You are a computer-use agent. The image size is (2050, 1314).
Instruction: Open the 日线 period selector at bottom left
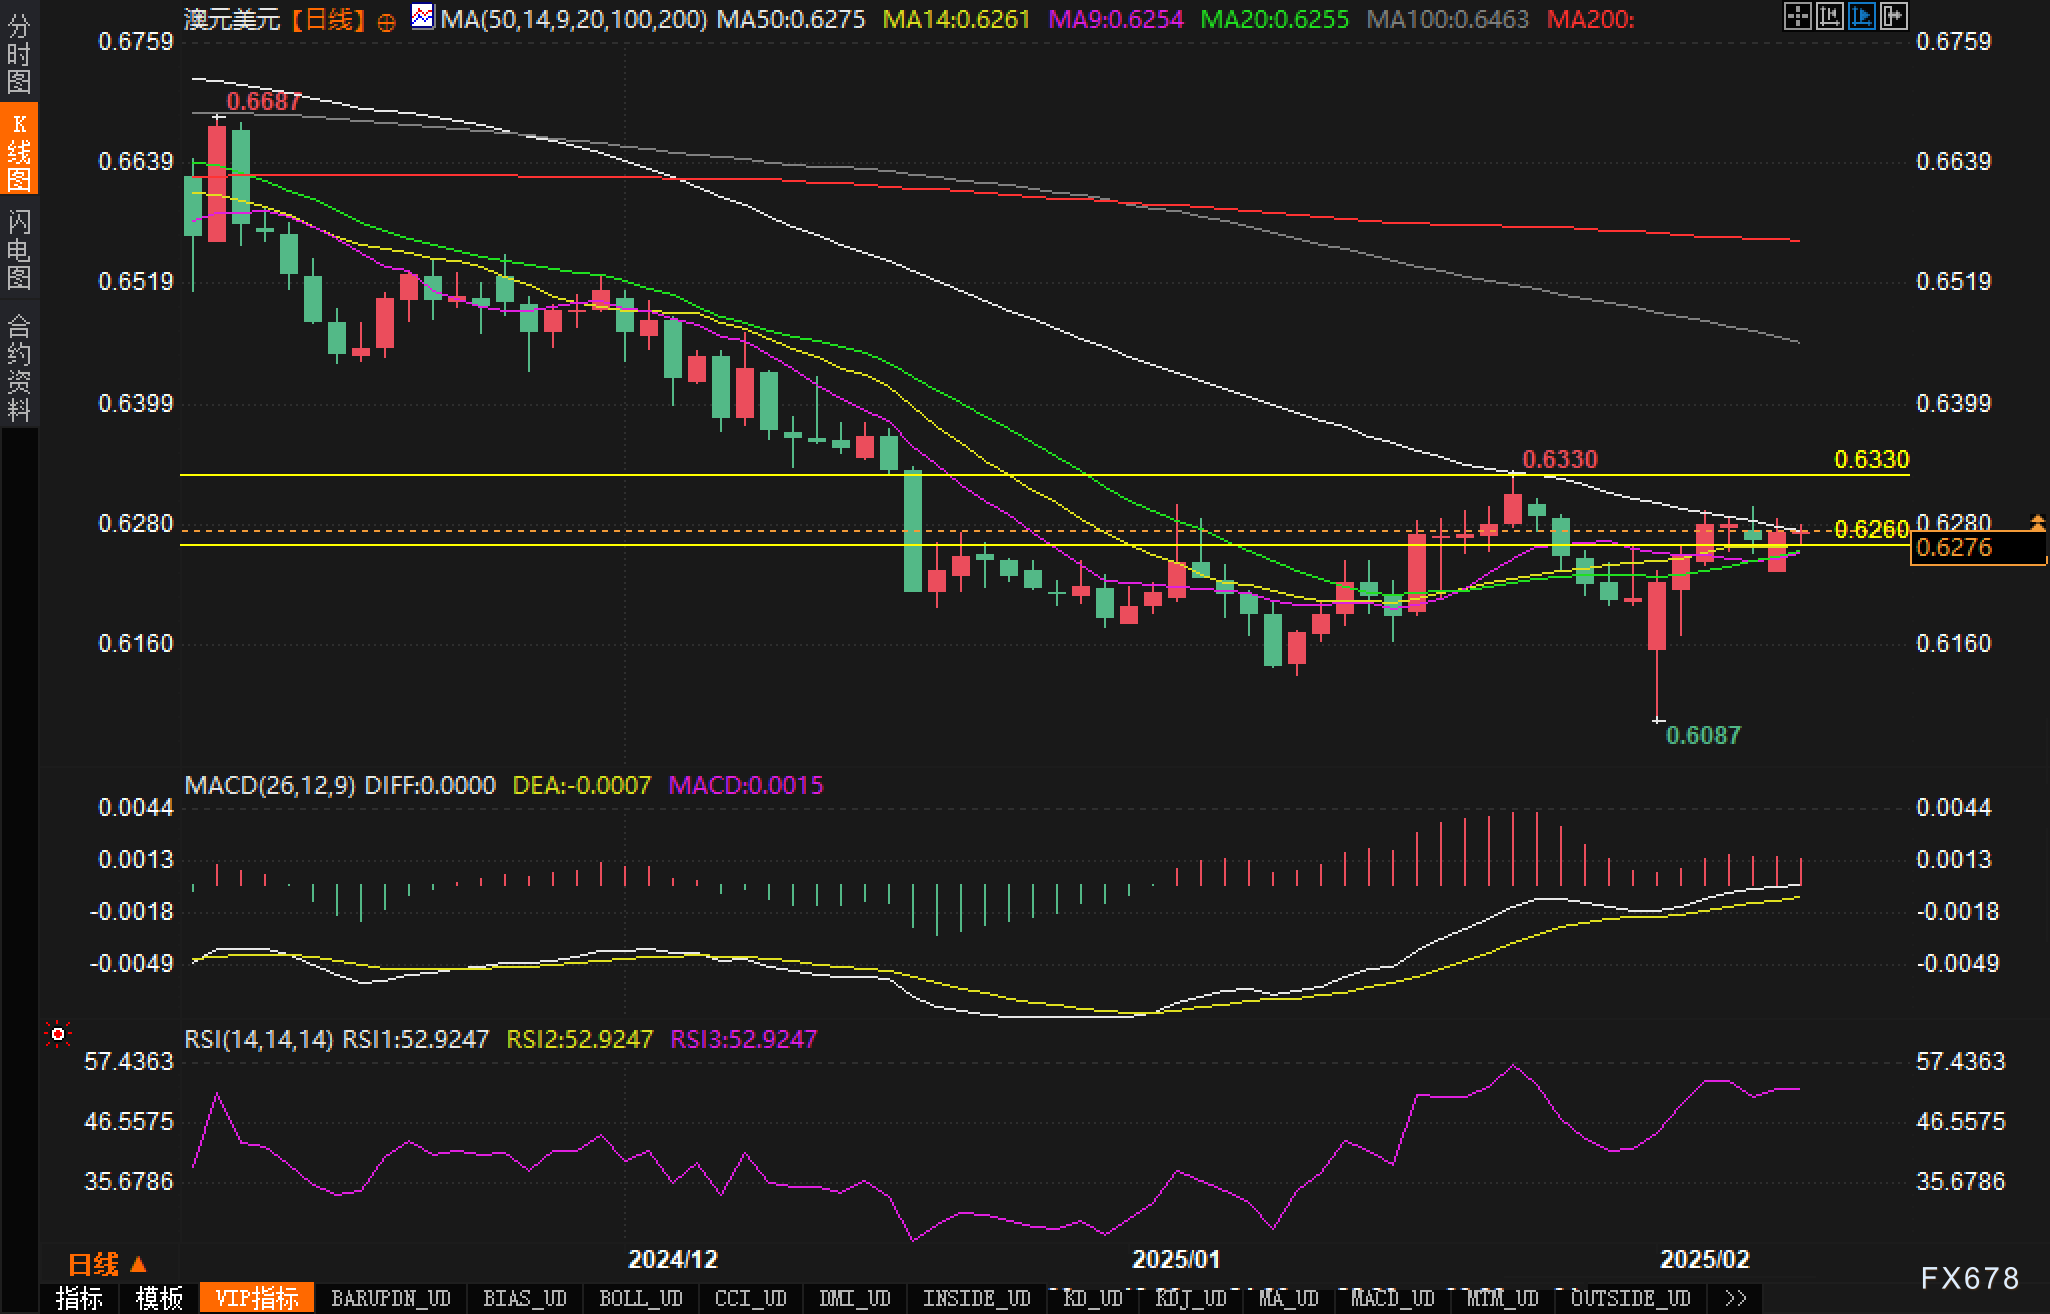[x=107, y=1264]
